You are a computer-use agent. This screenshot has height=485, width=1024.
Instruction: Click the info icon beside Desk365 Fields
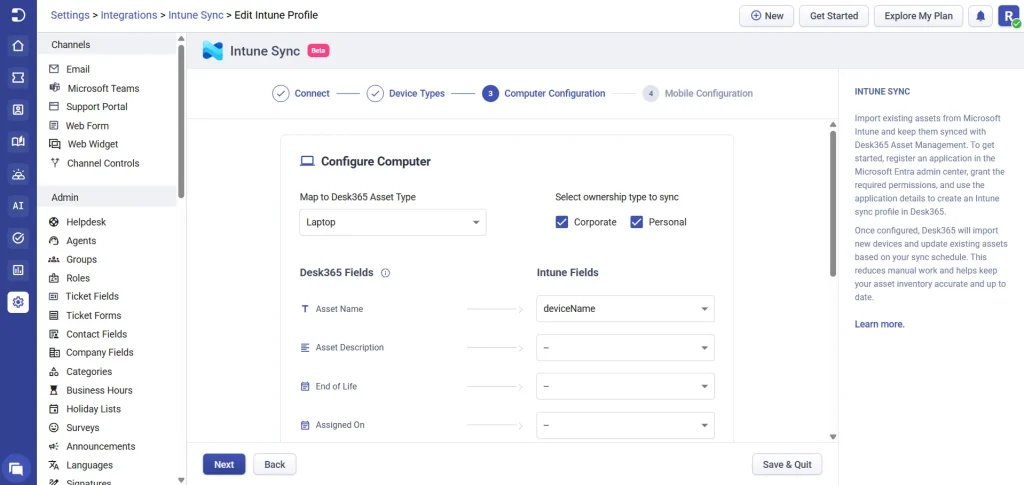(385, 274)
